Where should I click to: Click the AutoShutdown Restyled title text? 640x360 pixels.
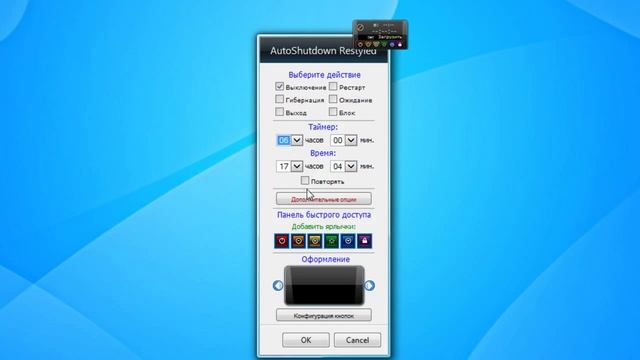click(323, 51)
